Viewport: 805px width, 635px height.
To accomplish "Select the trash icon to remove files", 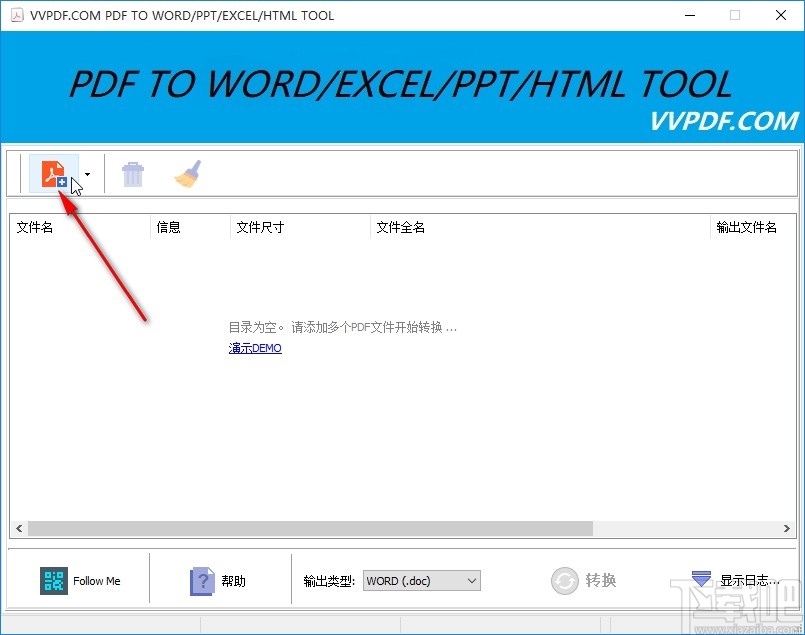I will [133, 172].
